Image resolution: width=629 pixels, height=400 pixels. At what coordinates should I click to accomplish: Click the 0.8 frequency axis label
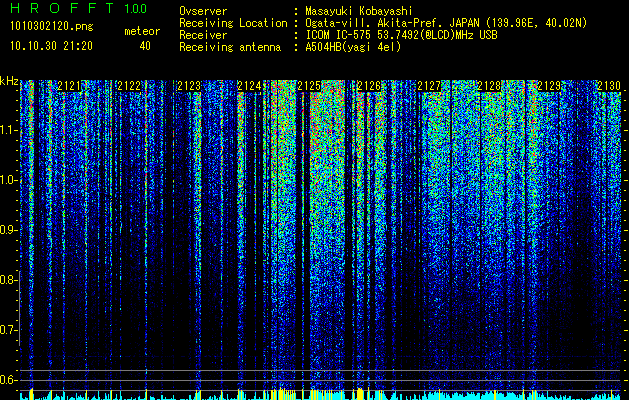click(x=9, y=280)
